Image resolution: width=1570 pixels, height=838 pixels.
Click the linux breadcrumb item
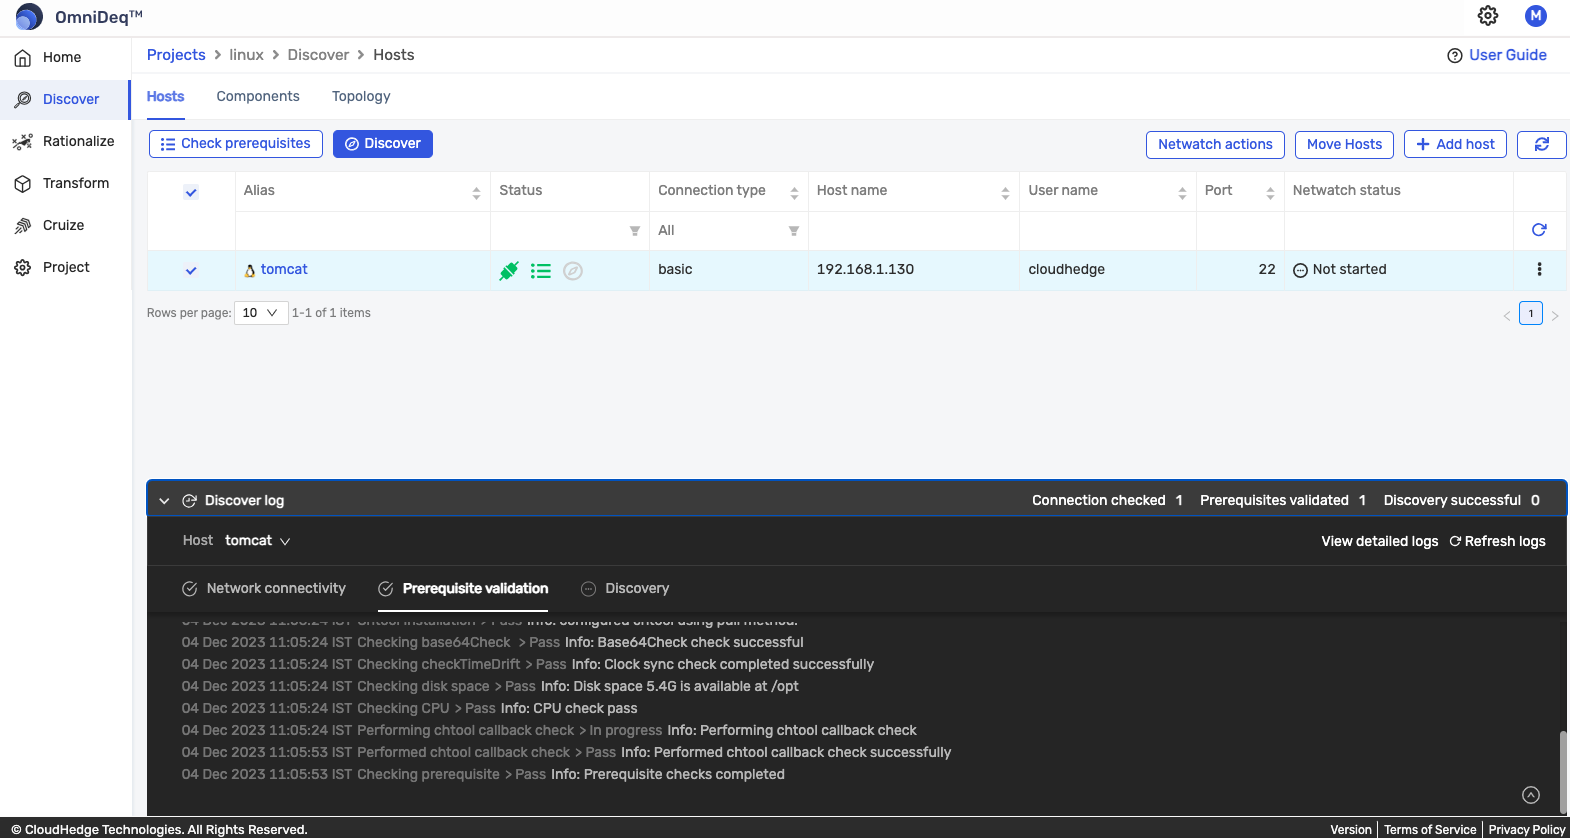[246, 55]
